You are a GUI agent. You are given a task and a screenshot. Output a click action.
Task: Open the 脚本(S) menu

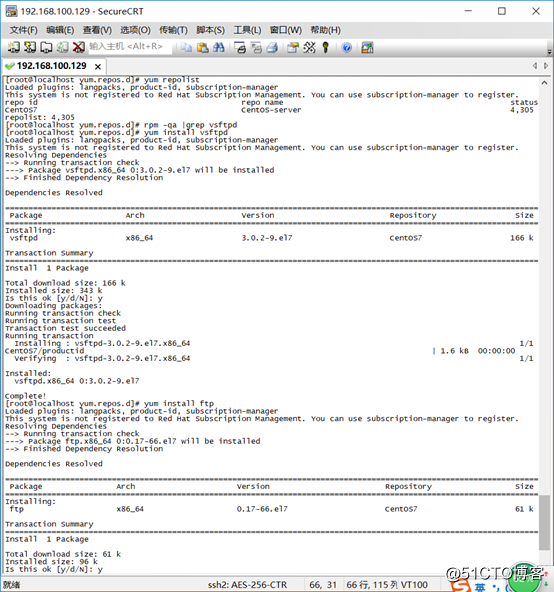tap(210, 30)
